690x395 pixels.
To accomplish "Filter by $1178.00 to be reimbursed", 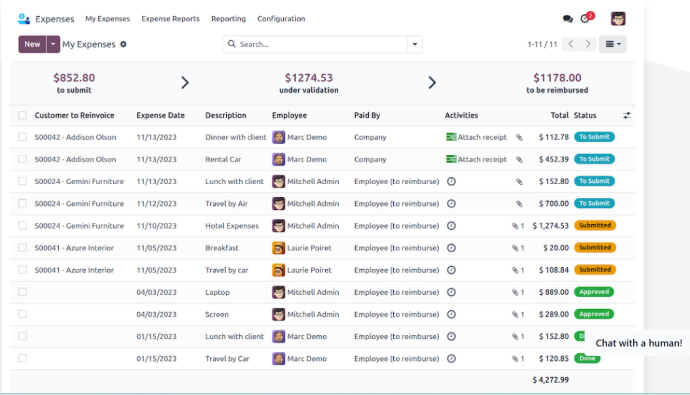I will (x=557, y=83).
